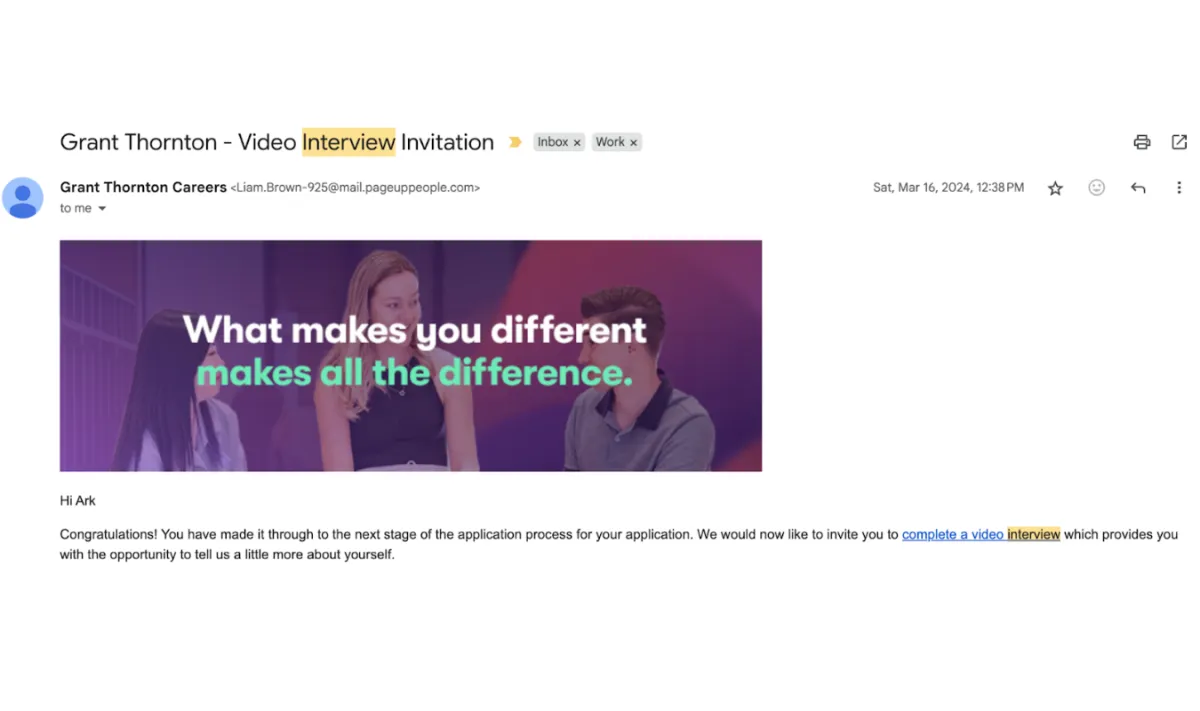Click the Grant Thornton banner image
The image size is (1200, 711).
[411, 356]
